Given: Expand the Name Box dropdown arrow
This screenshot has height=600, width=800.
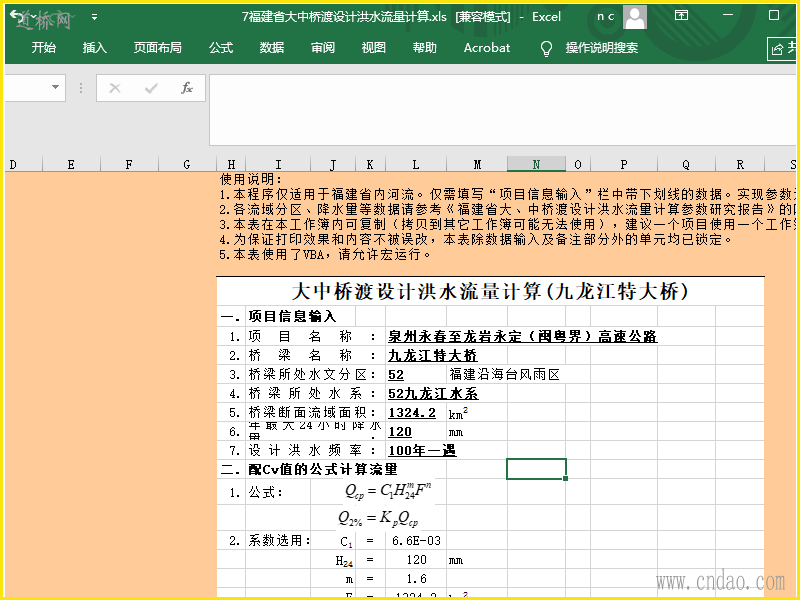Looking at the screenshot, I should click(x=55, y=87).
